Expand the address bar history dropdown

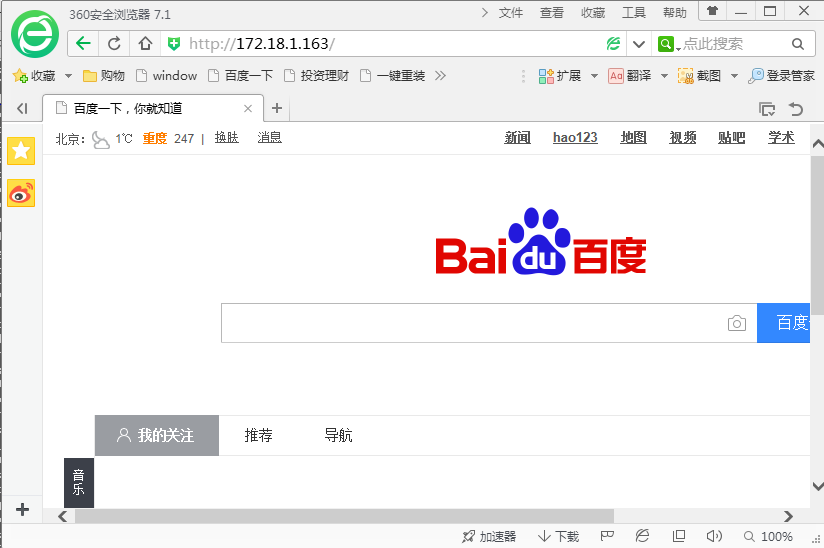pos(638,44)
